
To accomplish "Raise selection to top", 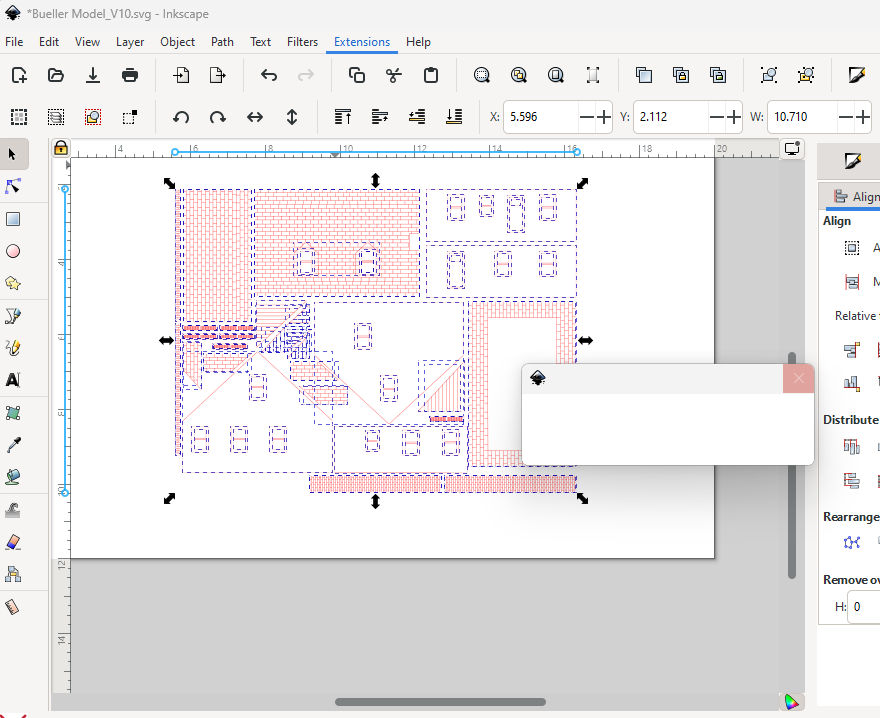I will [343, 117].
